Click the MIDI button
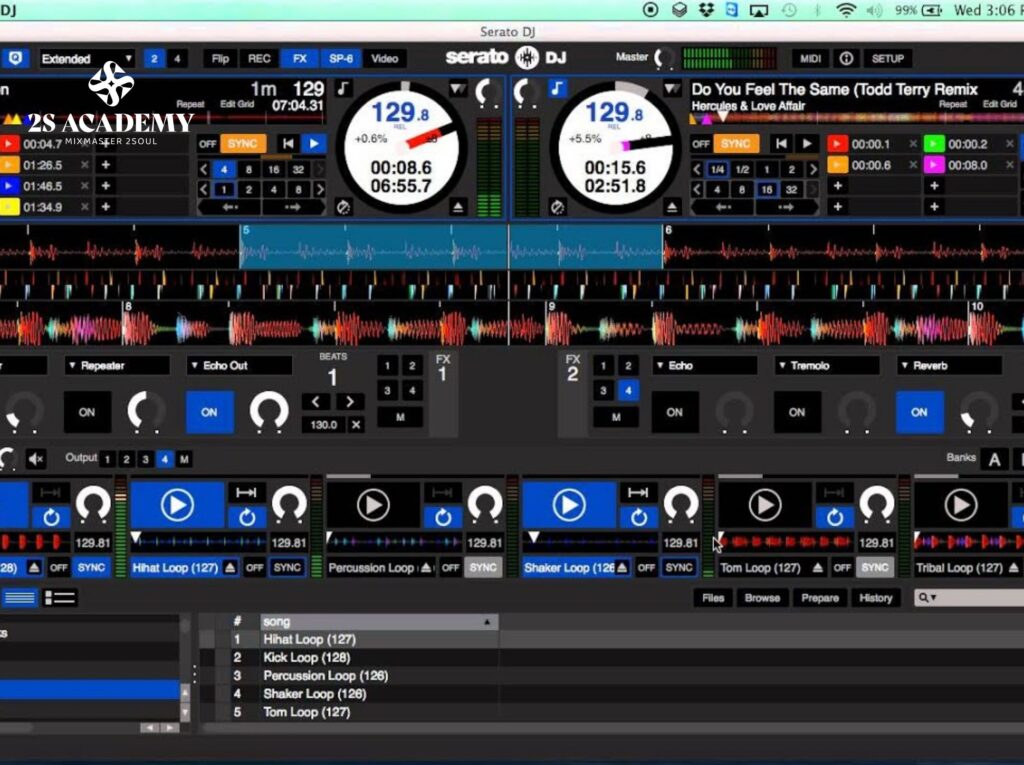The height and width of the screenshot is (765, 1024). click(810, 59)
